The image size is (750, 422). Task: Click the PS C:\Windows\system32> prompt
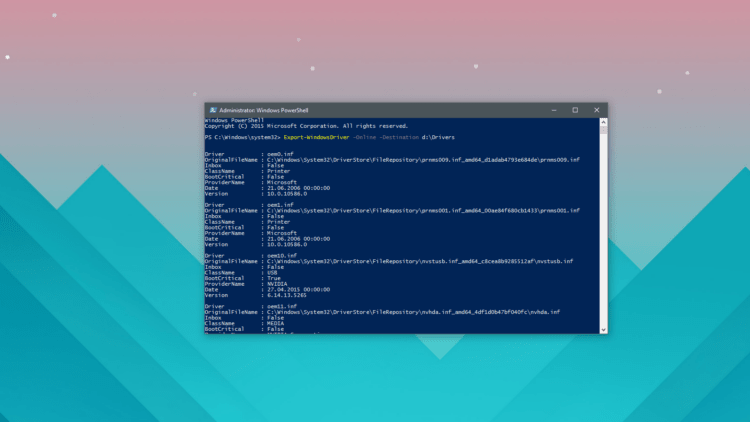[x=243, y=136]
